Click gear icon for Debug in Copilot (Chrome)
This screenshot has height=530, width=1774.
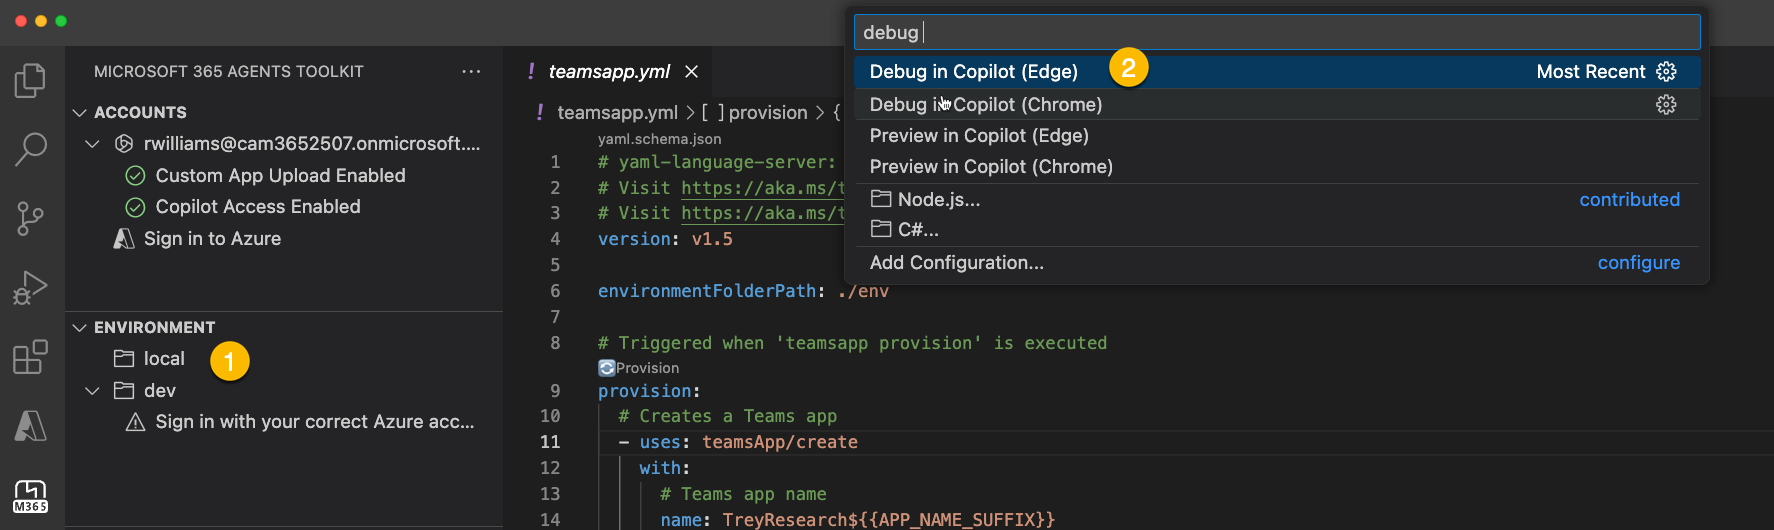pyautogui.click(x=1666, y=104)
